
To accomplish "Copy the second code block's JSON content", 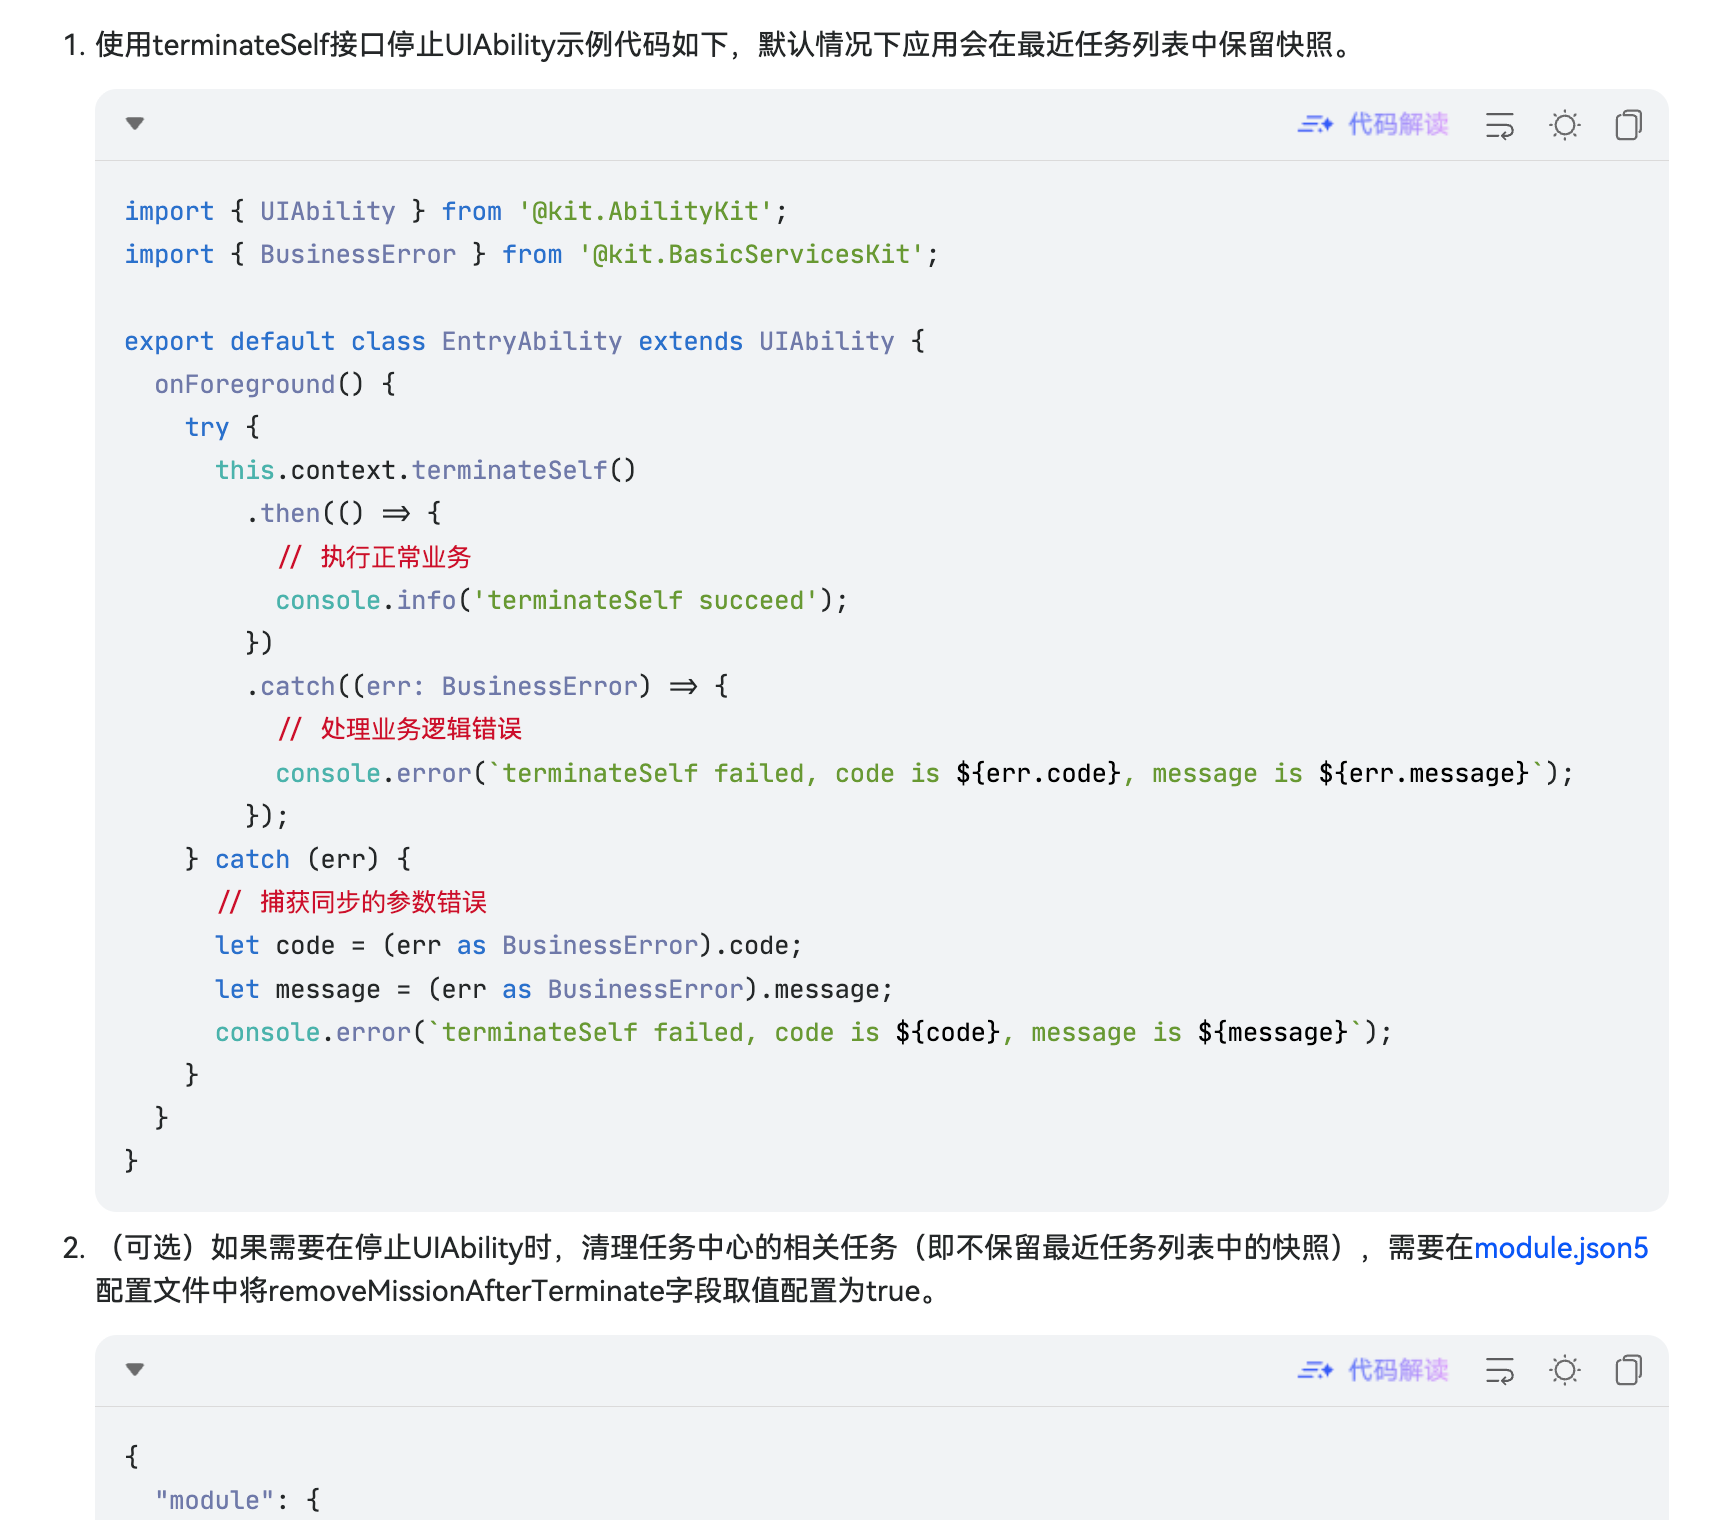I will pyautogui.click(x=1628, y=1370).
